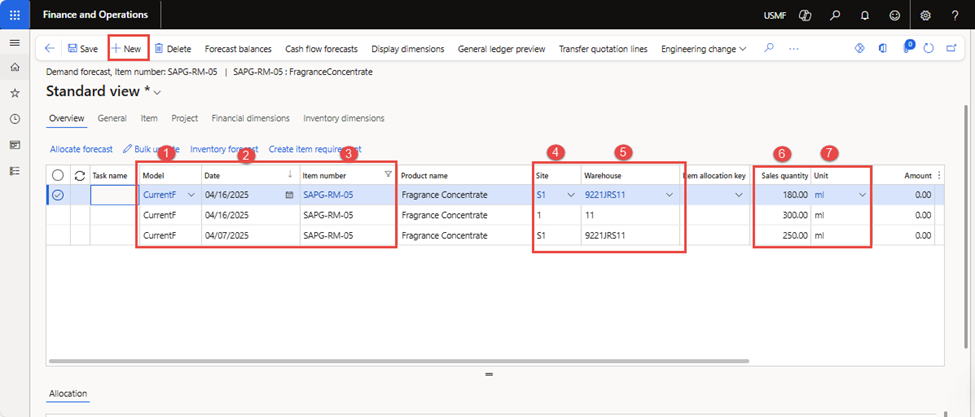975x417 pixels.
Task: Click the Save button
Action: [x=83, y=48]
